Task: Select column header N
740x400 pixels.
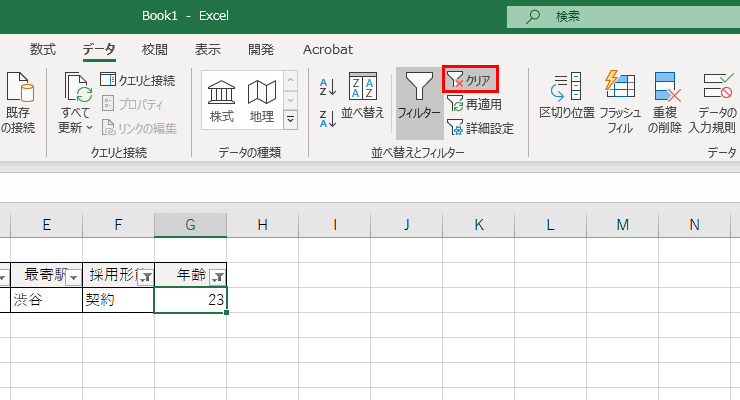Action: click(x=694, y=225)
